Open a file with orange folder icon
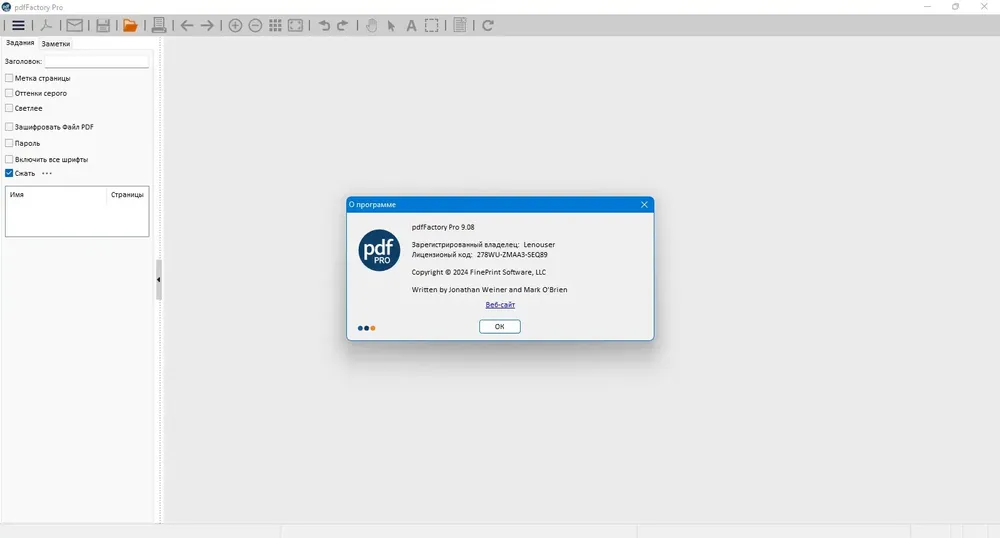This screenshot has height=538, width=1000. tap(130, 25)
